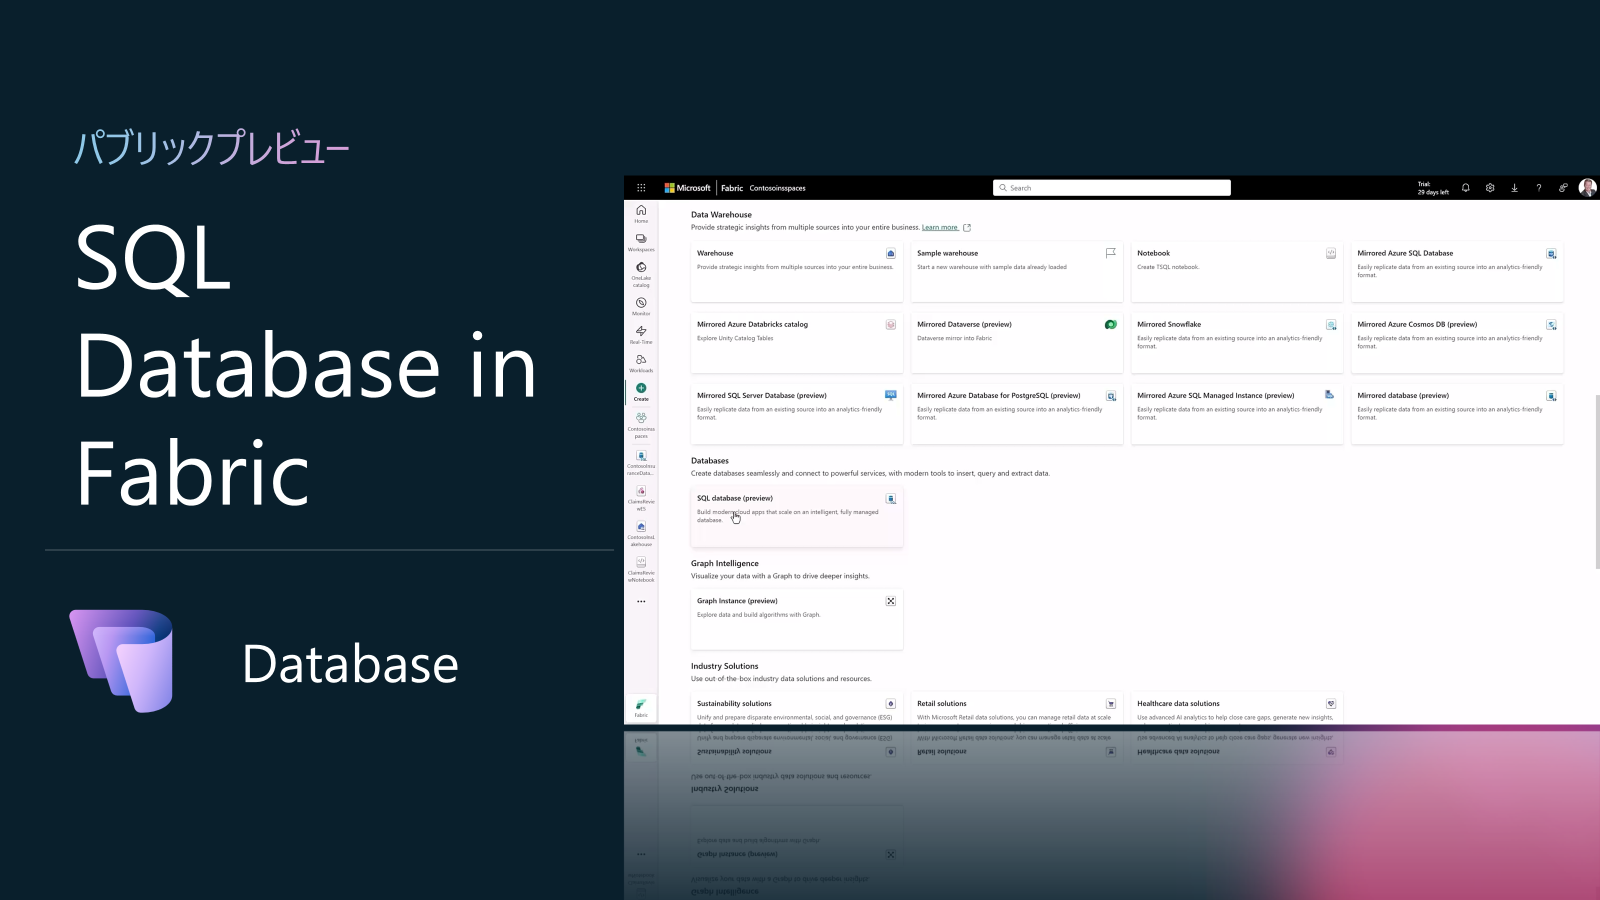
Task: Select the Mirrored Snowflake card
Action: 1237,342
